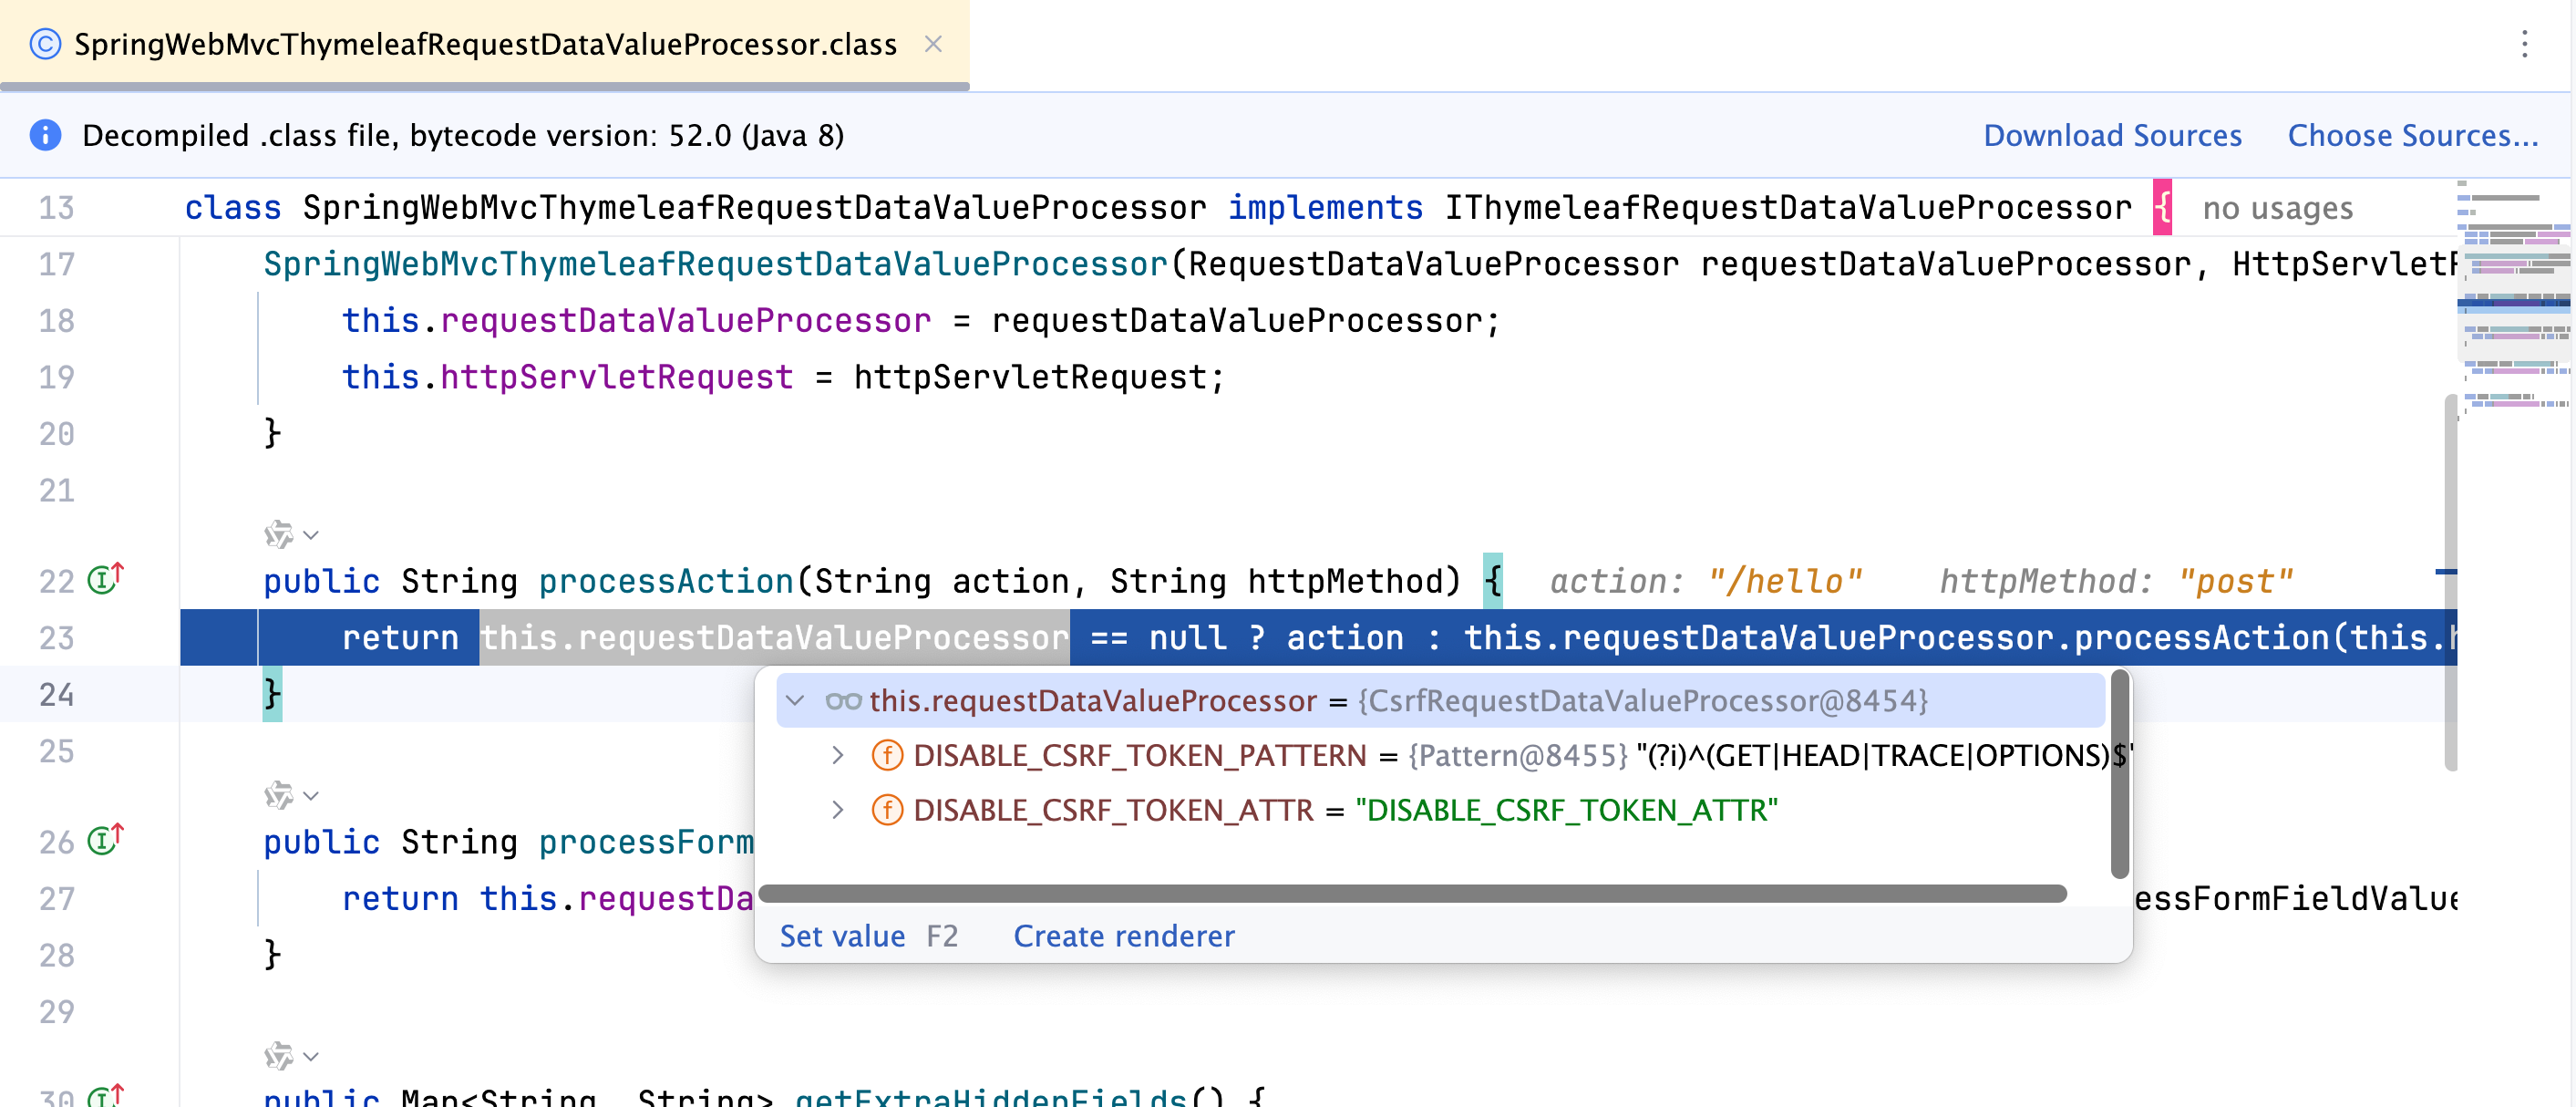Click line number 23 in the gutter
Image resolution: width=2576 pixels, height=1107 pixels.
point(56,638)
